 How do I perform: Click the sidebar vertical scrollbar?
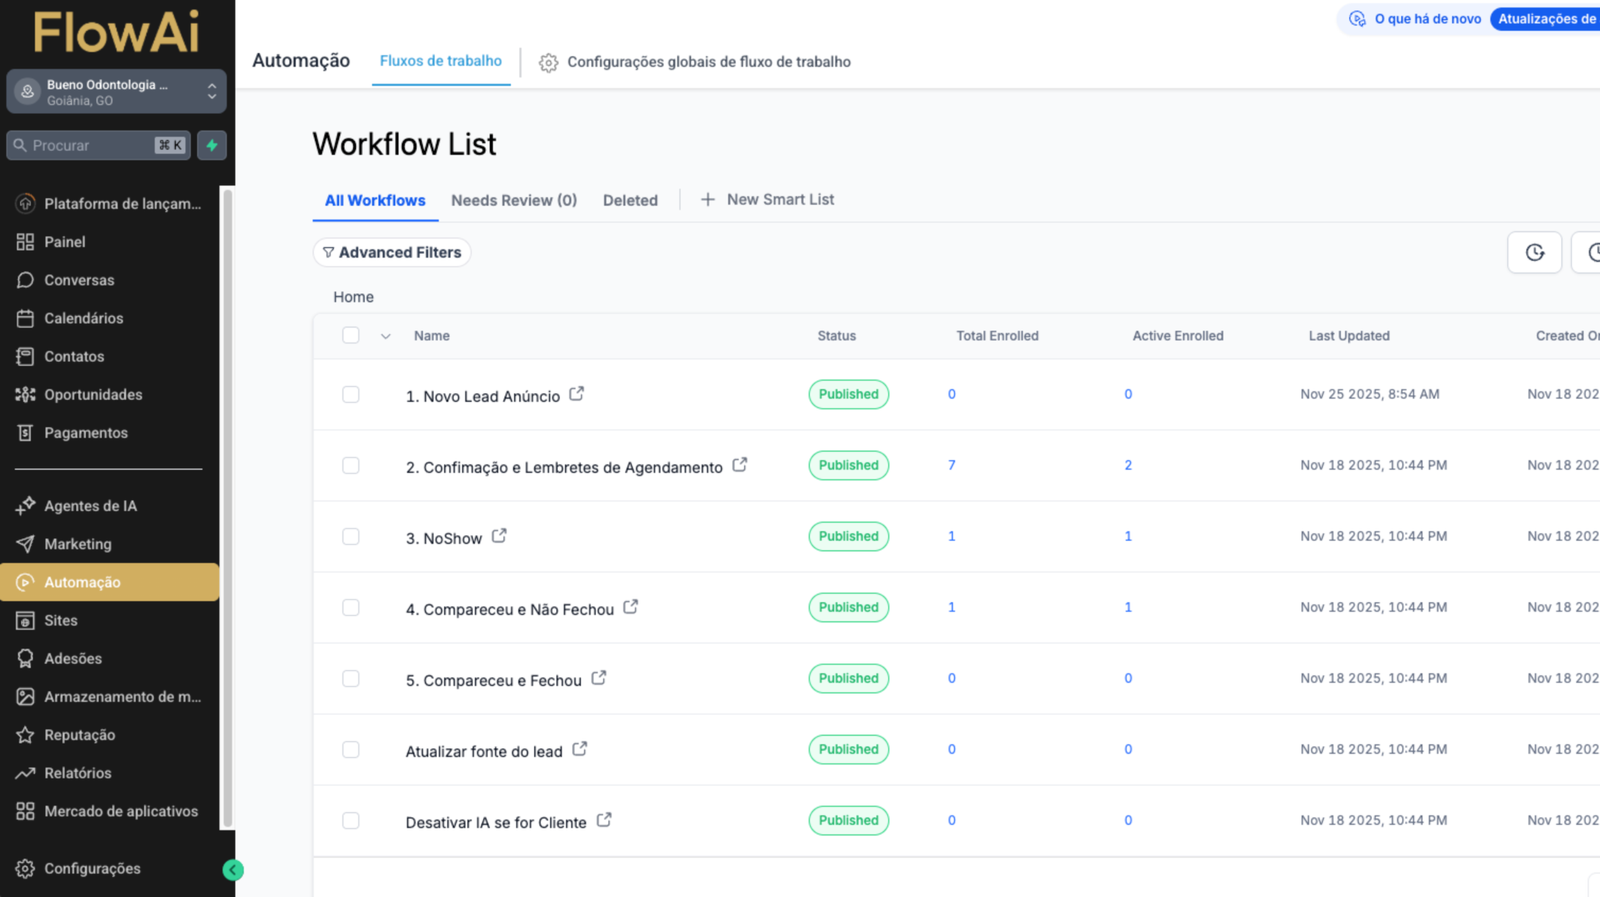[x=227, y=500]
